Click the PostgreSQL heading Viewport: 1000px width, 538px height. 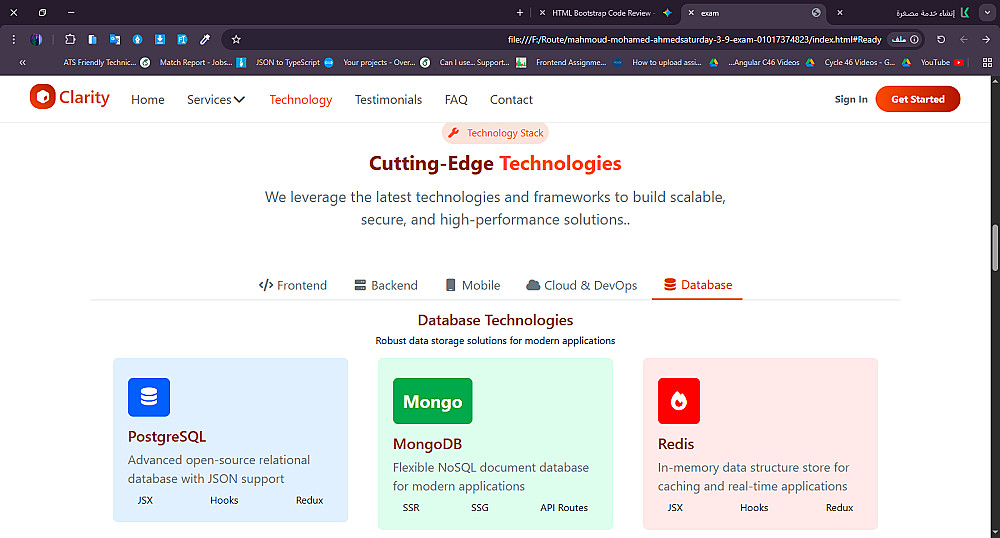[x=166, y=437]
